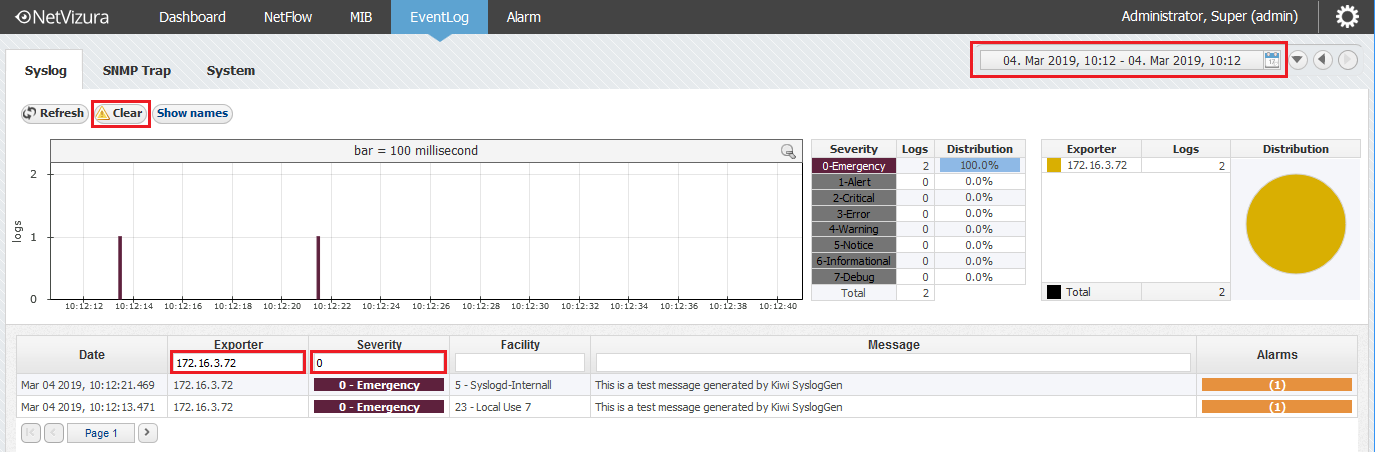Click the chart bar at 10:12:13
1375x452 pixels.
120,267
